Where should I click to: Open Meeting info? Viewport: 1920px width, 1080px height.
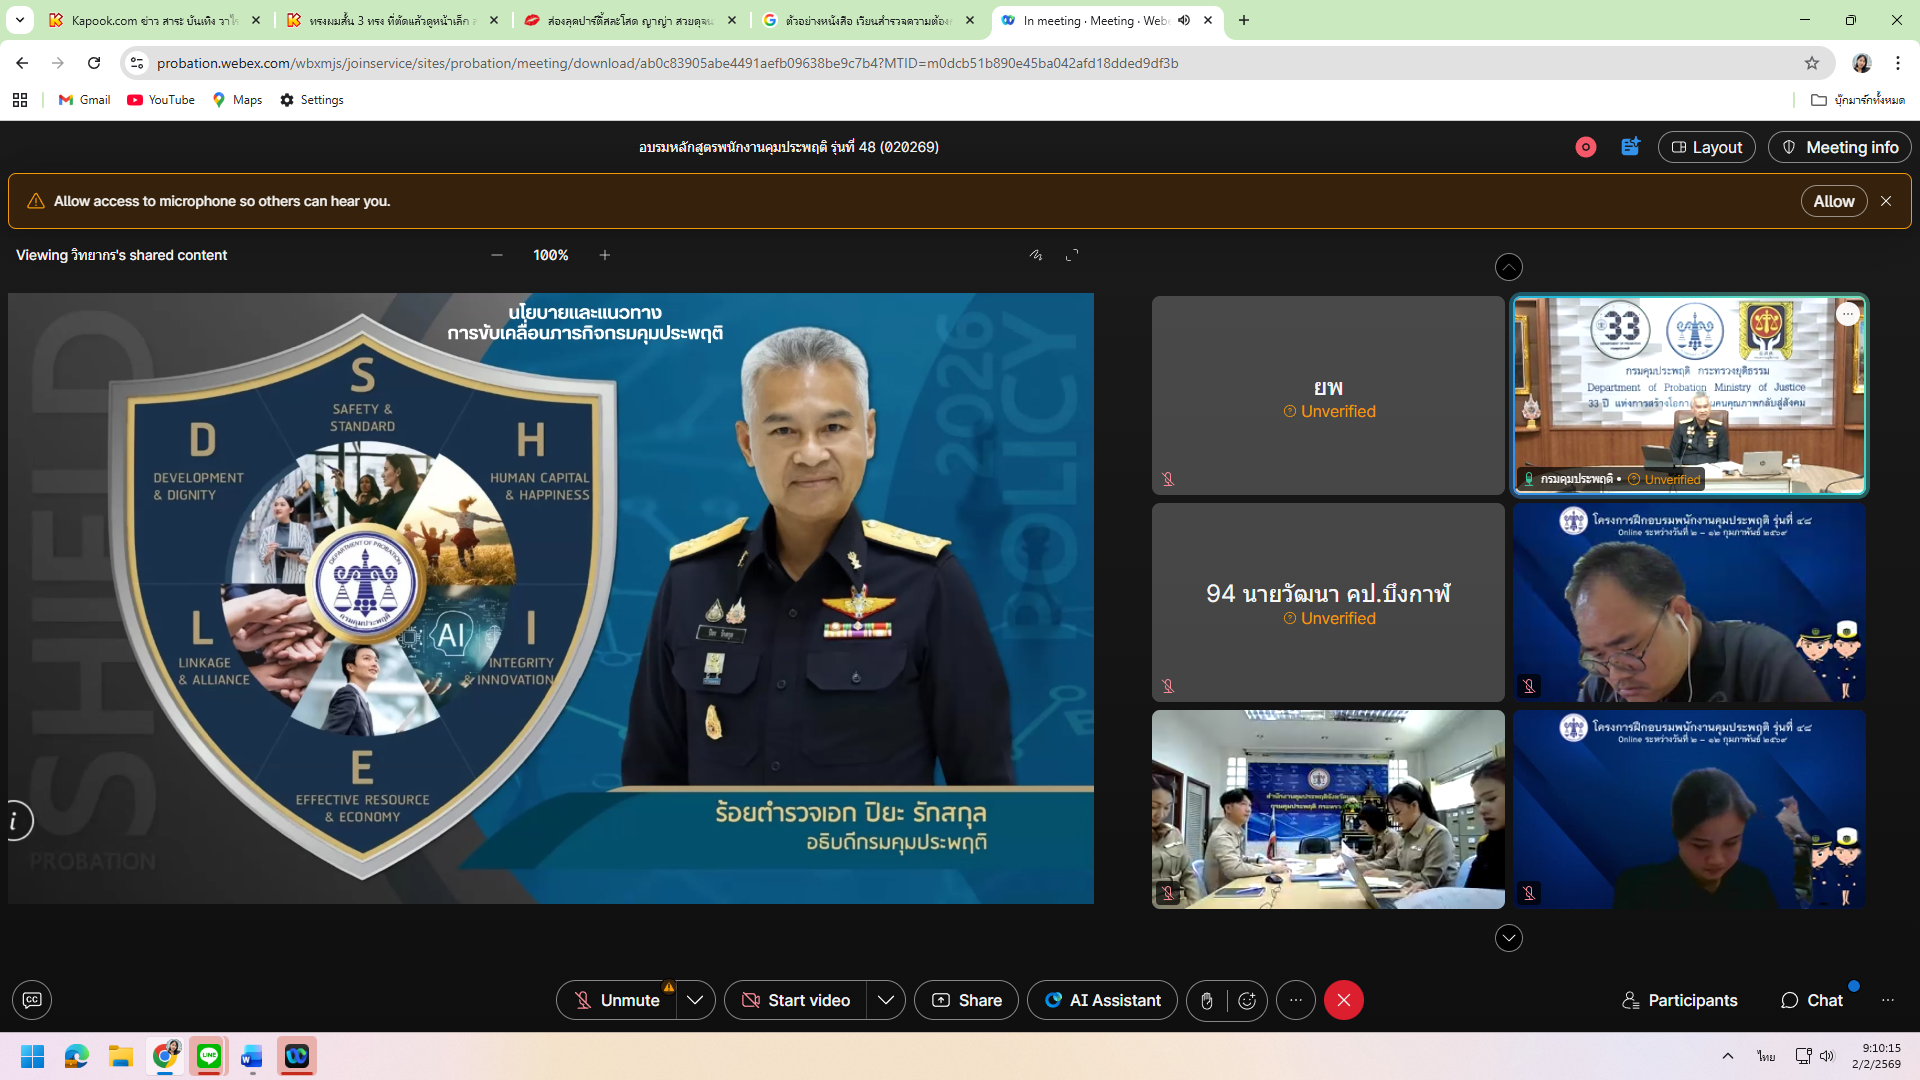tap(1839, 147)
